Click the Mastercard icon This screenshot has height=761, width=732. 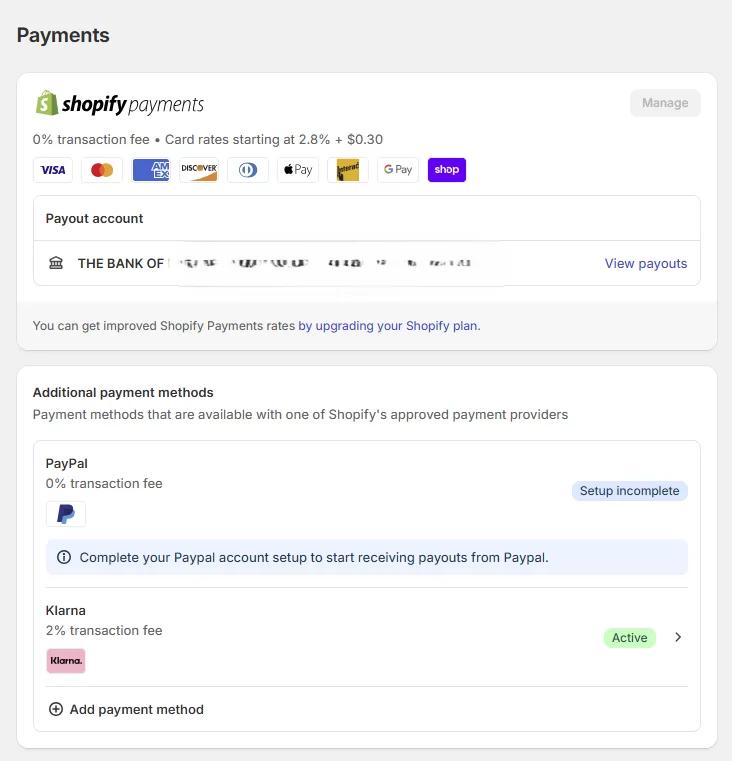(x=102, y=170)
